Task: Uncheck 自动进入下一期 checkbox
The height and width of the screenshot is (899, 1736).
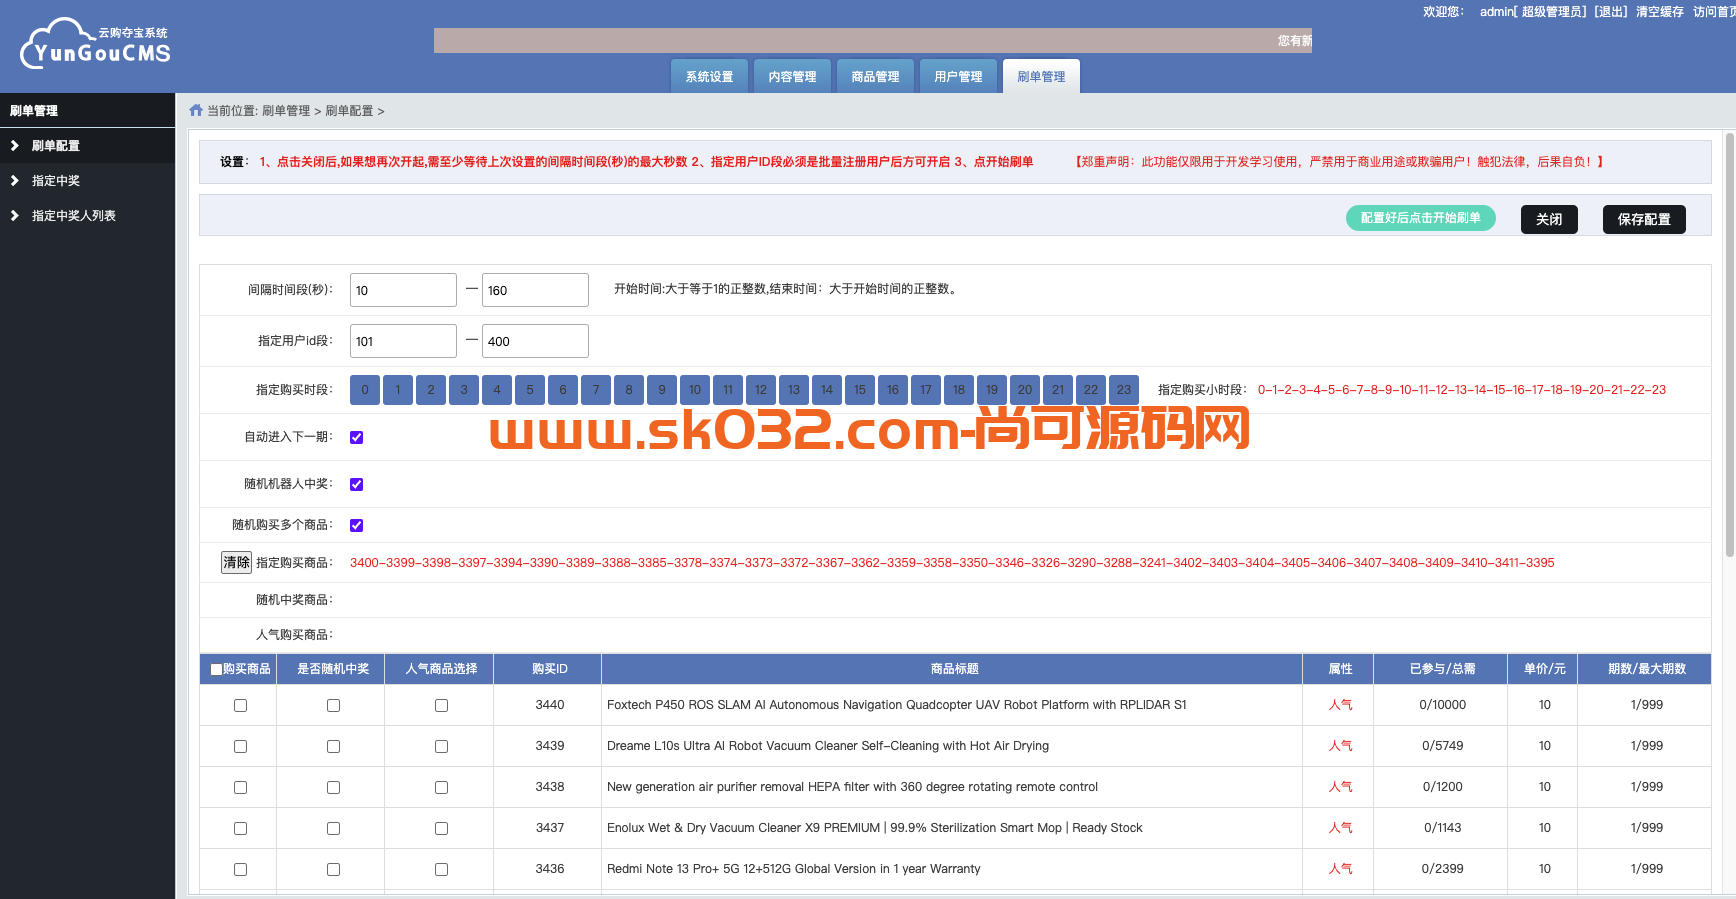Action: point(357,438)
